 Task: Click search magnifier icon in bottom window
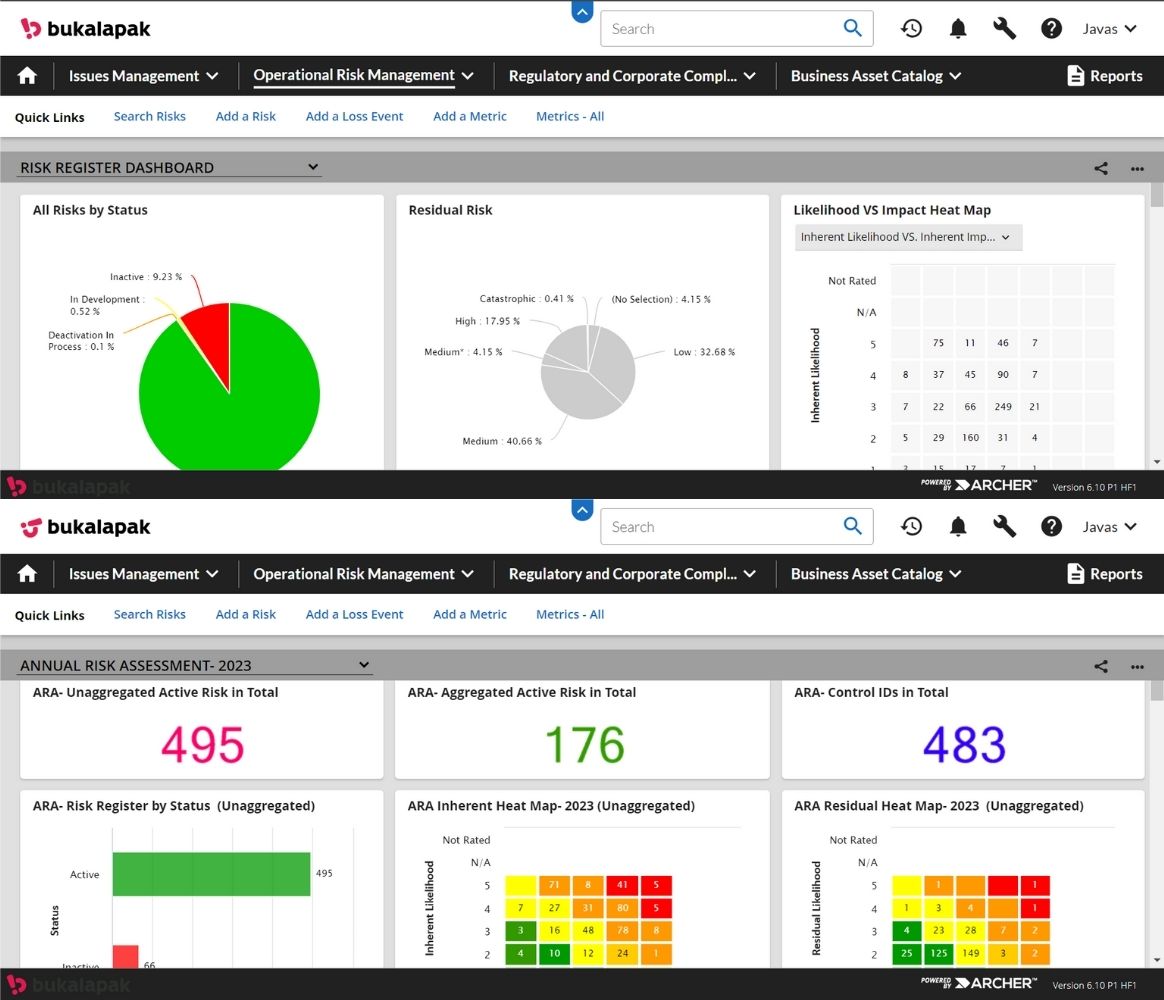[853, 526]
